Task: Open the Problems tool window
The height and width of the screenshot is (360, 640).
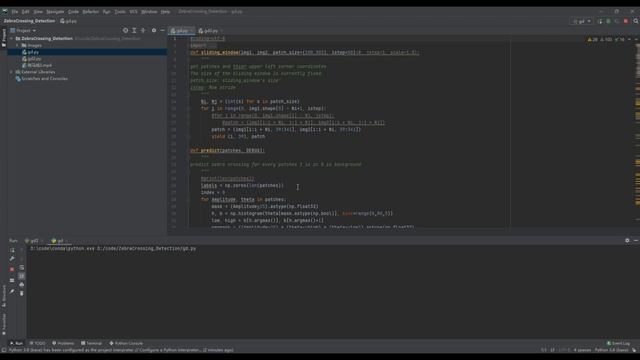Action: pos(63,343)
